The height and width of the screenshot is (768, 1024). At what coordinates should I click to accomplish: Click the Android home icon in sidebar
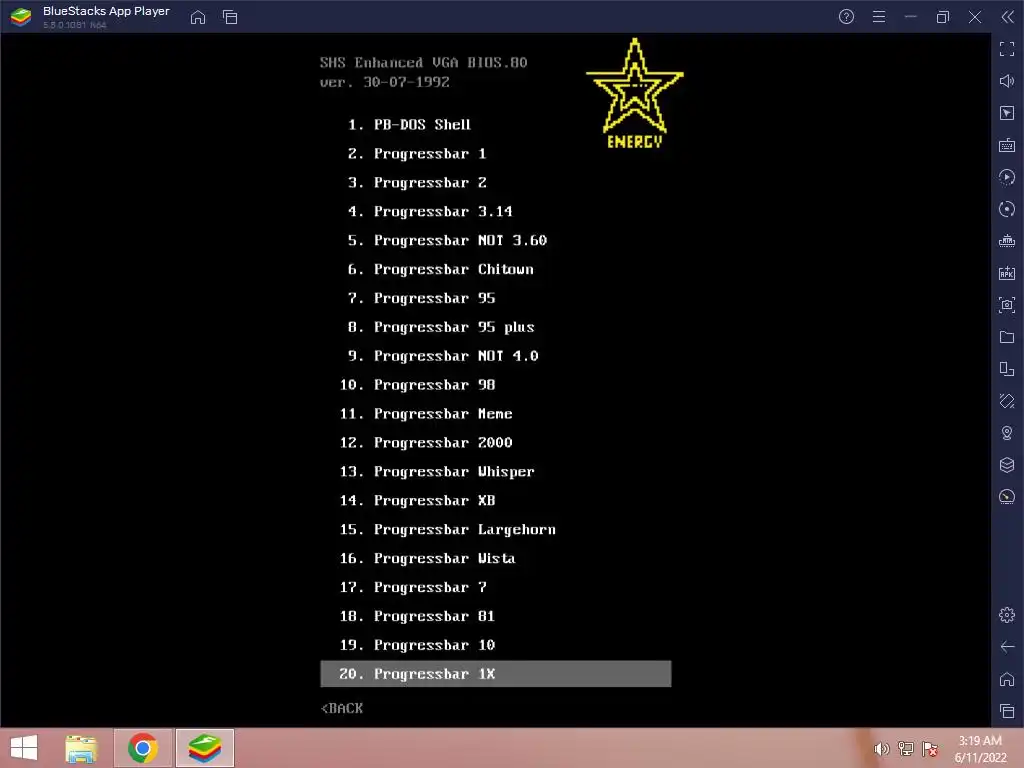point(1007,679)
